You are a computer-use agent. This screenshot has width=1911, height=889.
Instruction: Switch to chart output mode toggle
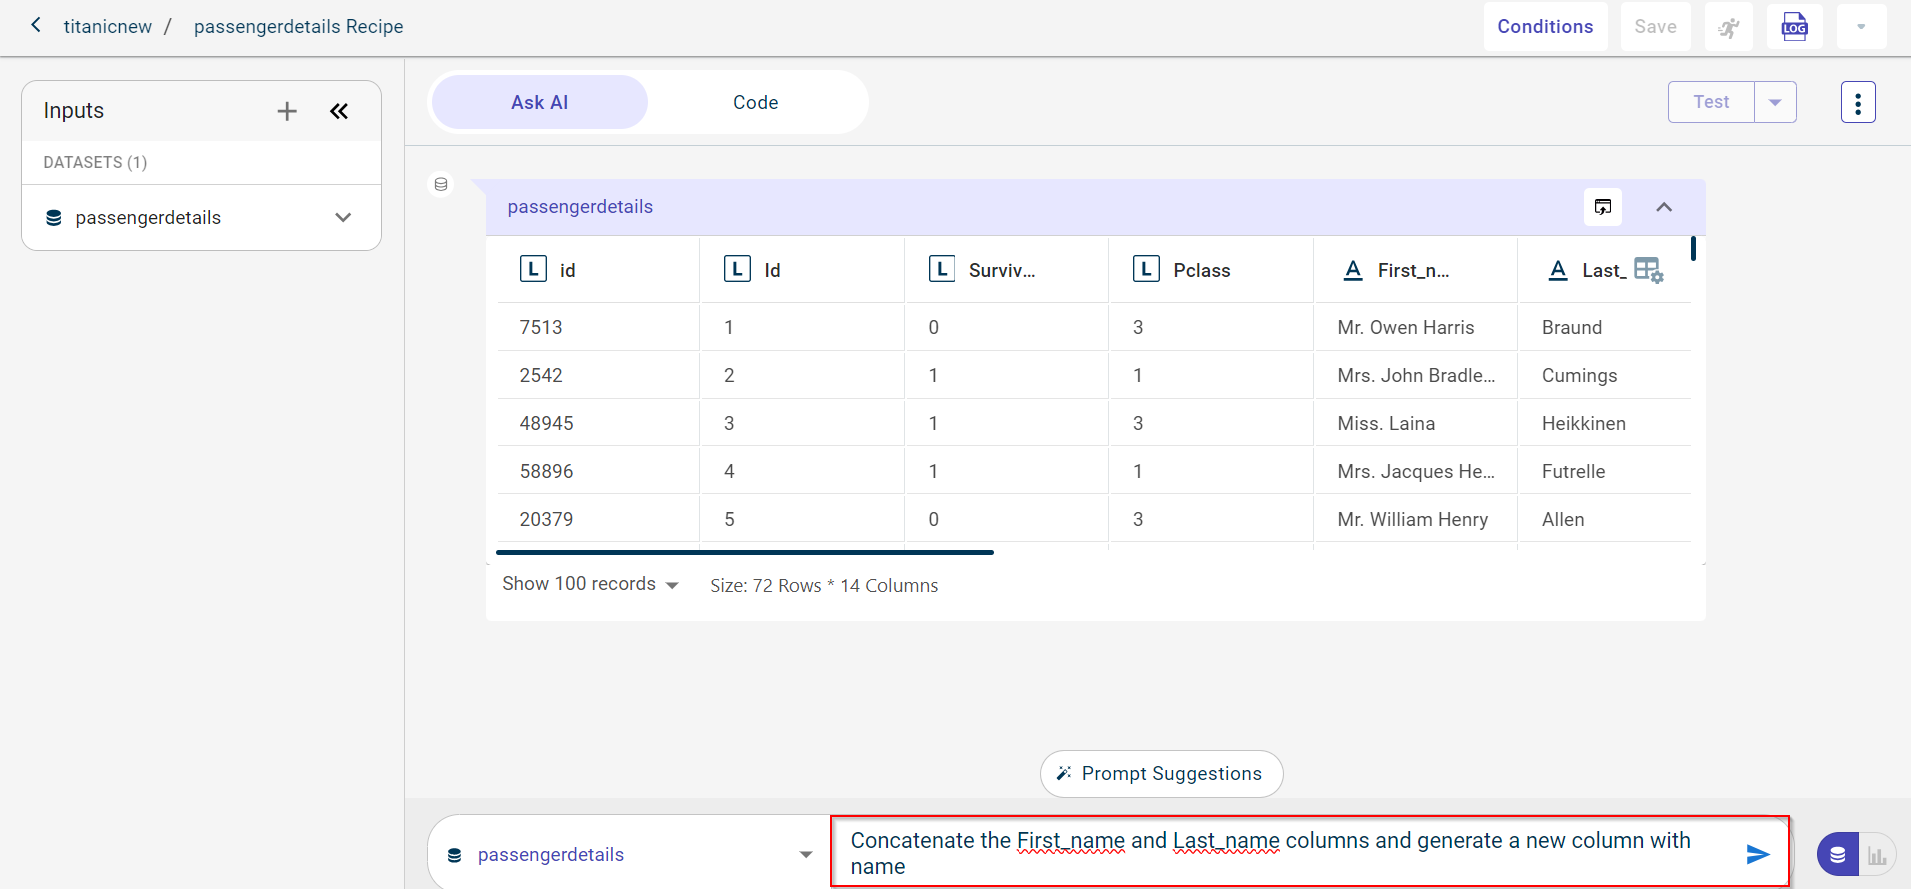pyautogui.click(x=1877, y=855)
